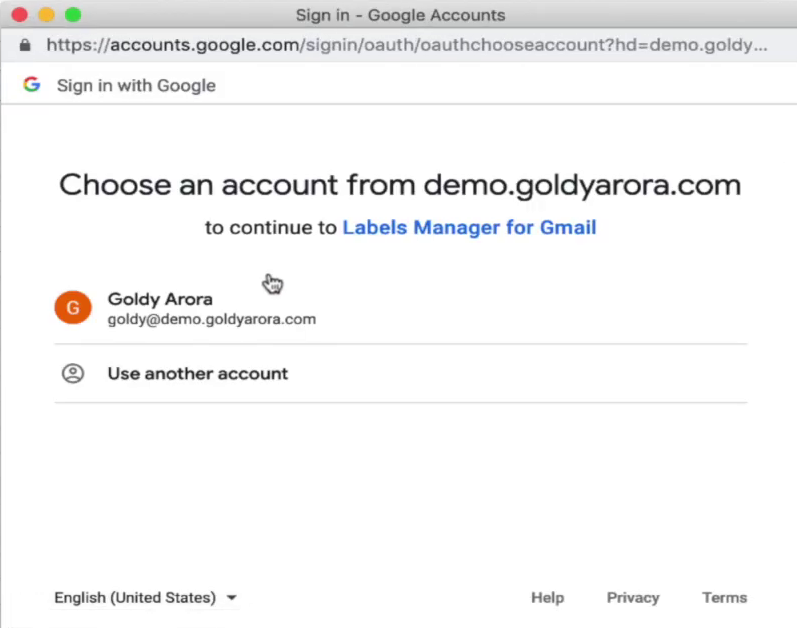Image resolution: width=797 pixels, height=628 pixels.
Task: Click the Sign in - Google Accounts title
Action: pyautogui.click(x=401, y=15)
